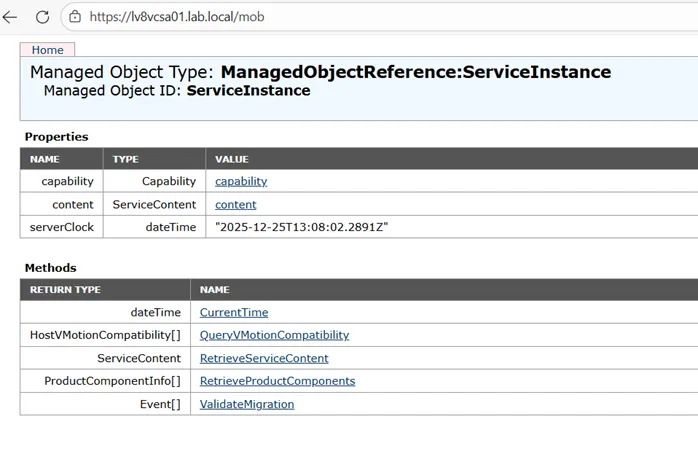
Task: Click the Properties NAME column header
Action: pyautogui.click(x=45, y=159)
